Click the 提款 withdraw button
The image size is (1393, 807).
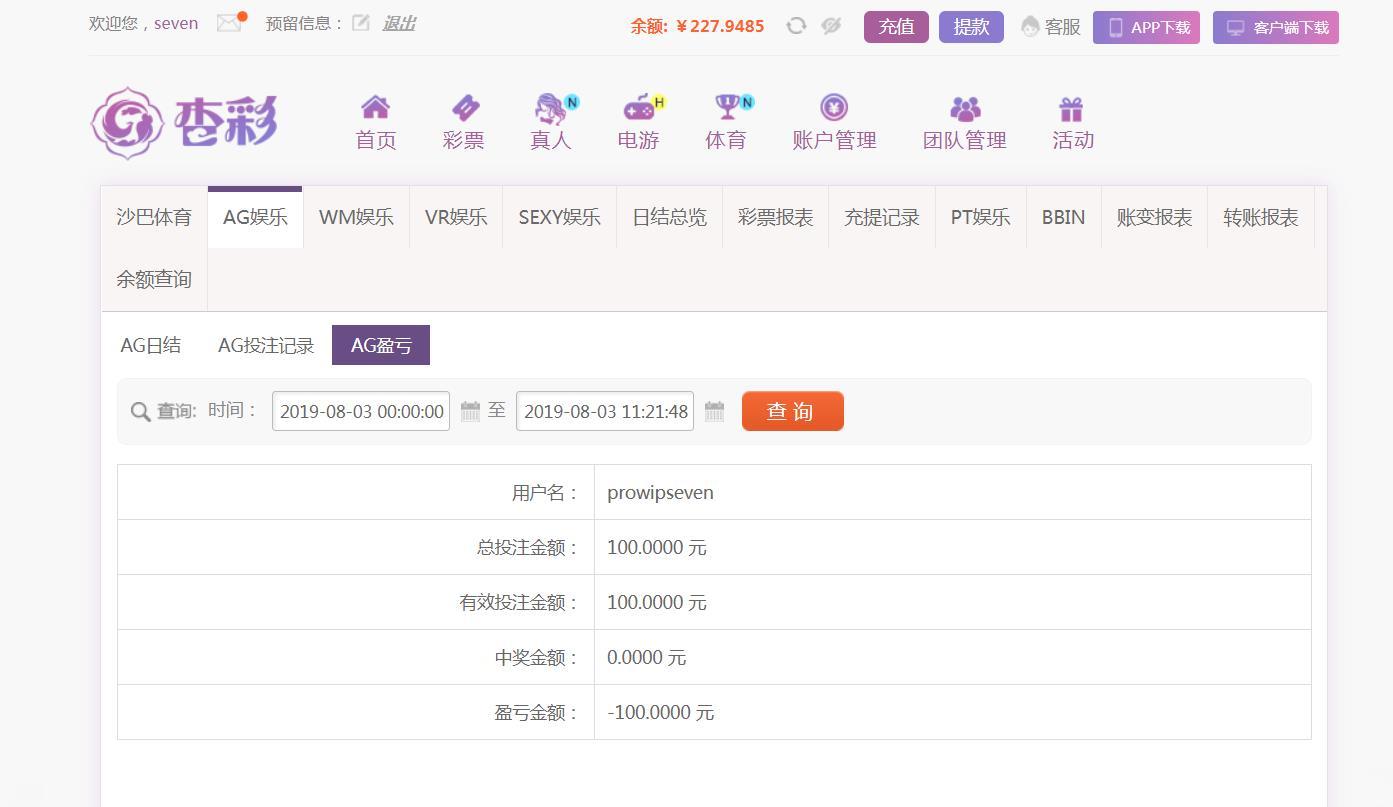[x=971, y=27]
